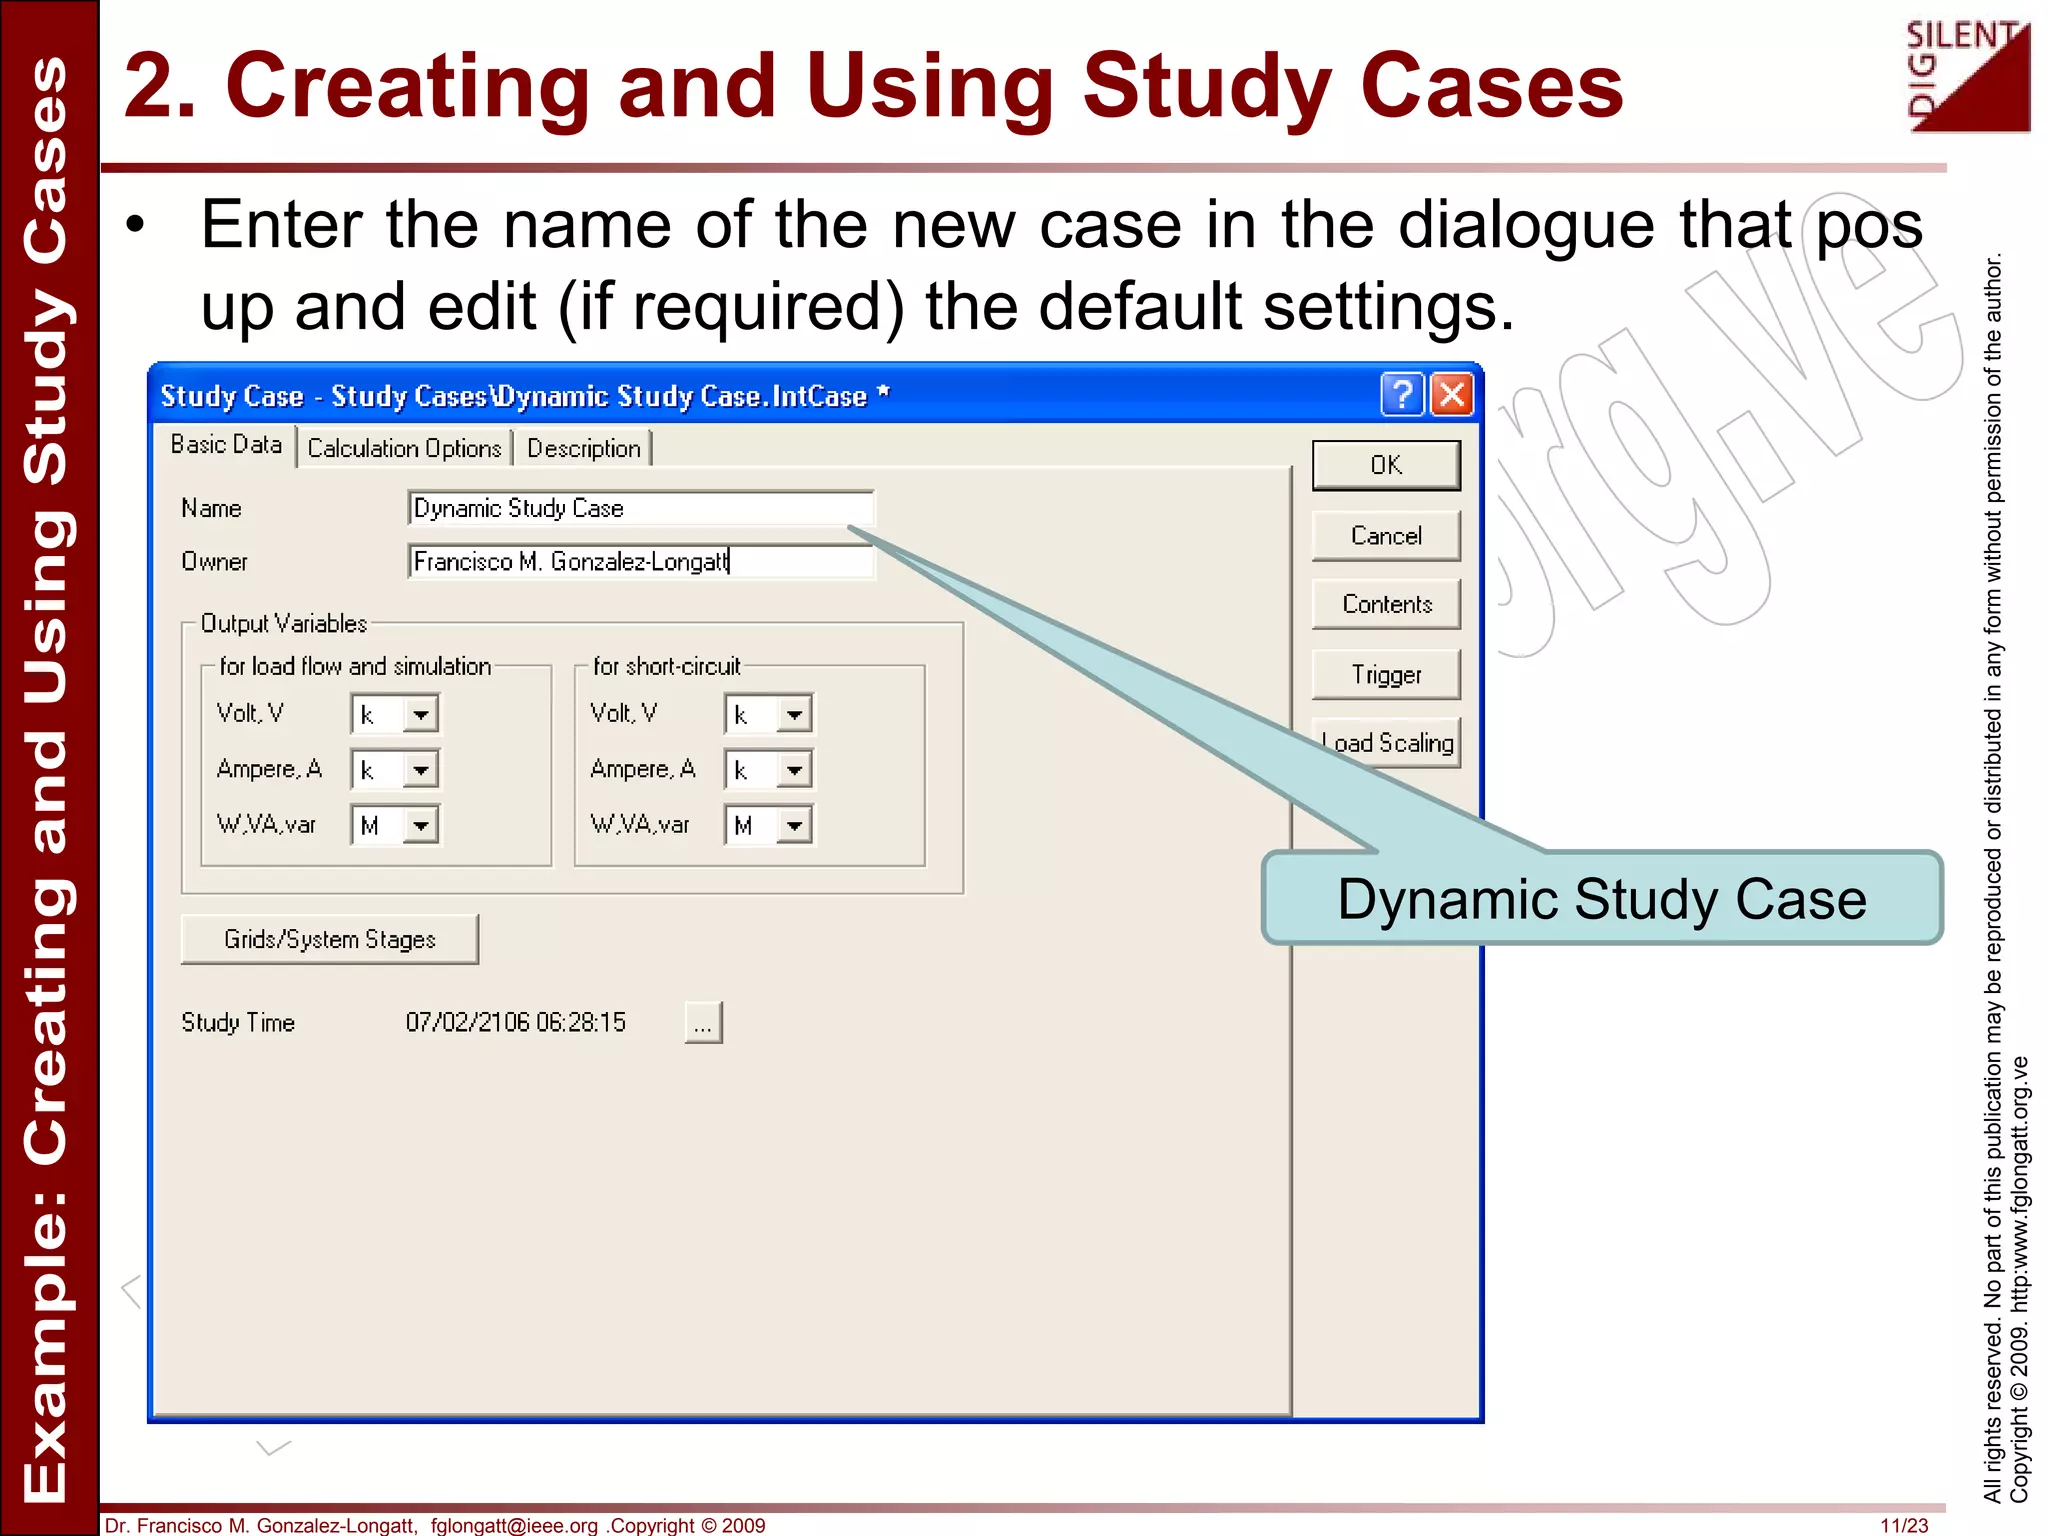Click into the Name text field
Image resolution: width=2048 pixels, height=1536 pixels.
[x=640, y=508]
